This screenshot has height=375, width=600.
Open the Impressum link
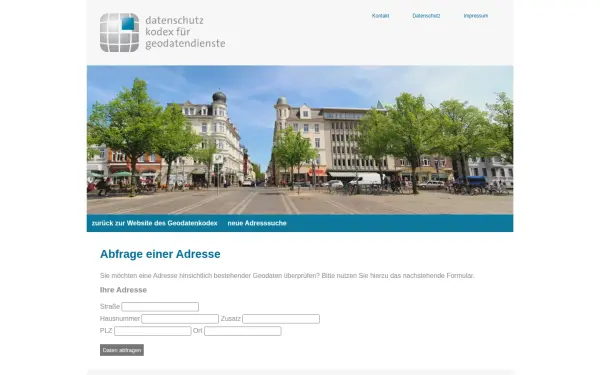click(476, 16)
